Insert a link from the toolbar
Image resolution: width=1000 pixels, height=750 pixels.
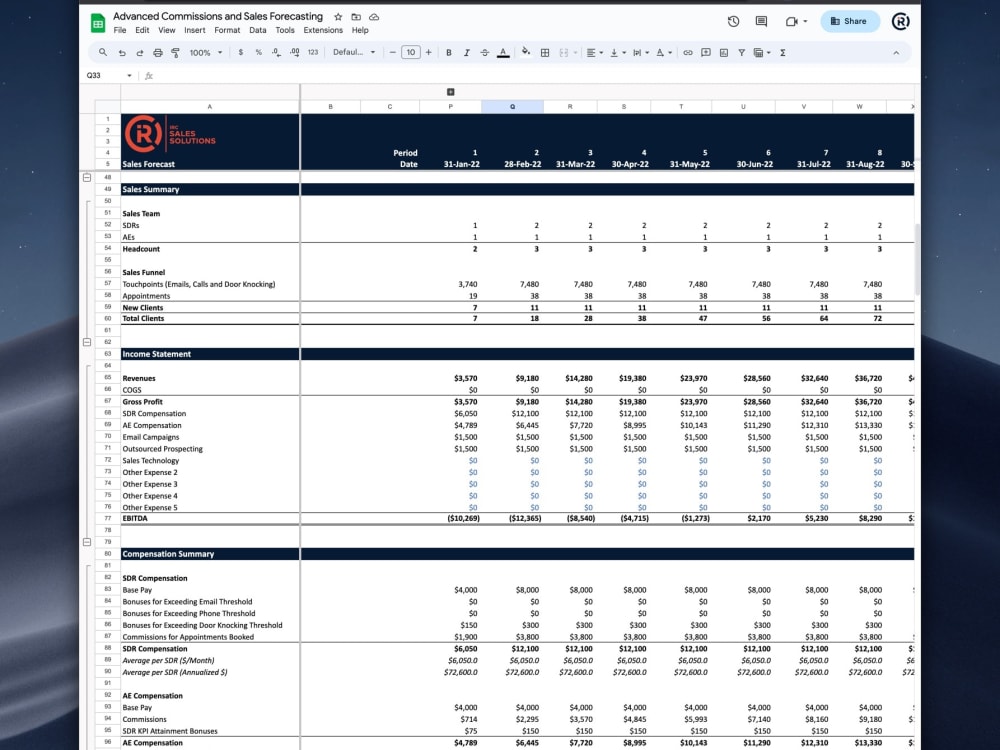pyautogui.click(x=688, y=53)
